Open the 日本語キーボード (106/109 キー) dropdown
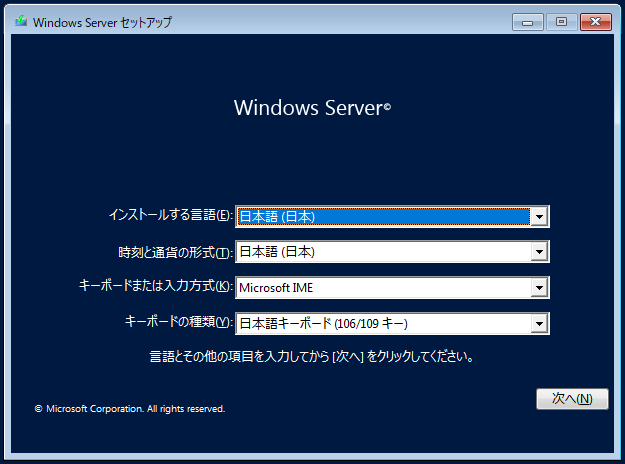The width and height of the screenshot is (625, 464). tap(392, 323)
